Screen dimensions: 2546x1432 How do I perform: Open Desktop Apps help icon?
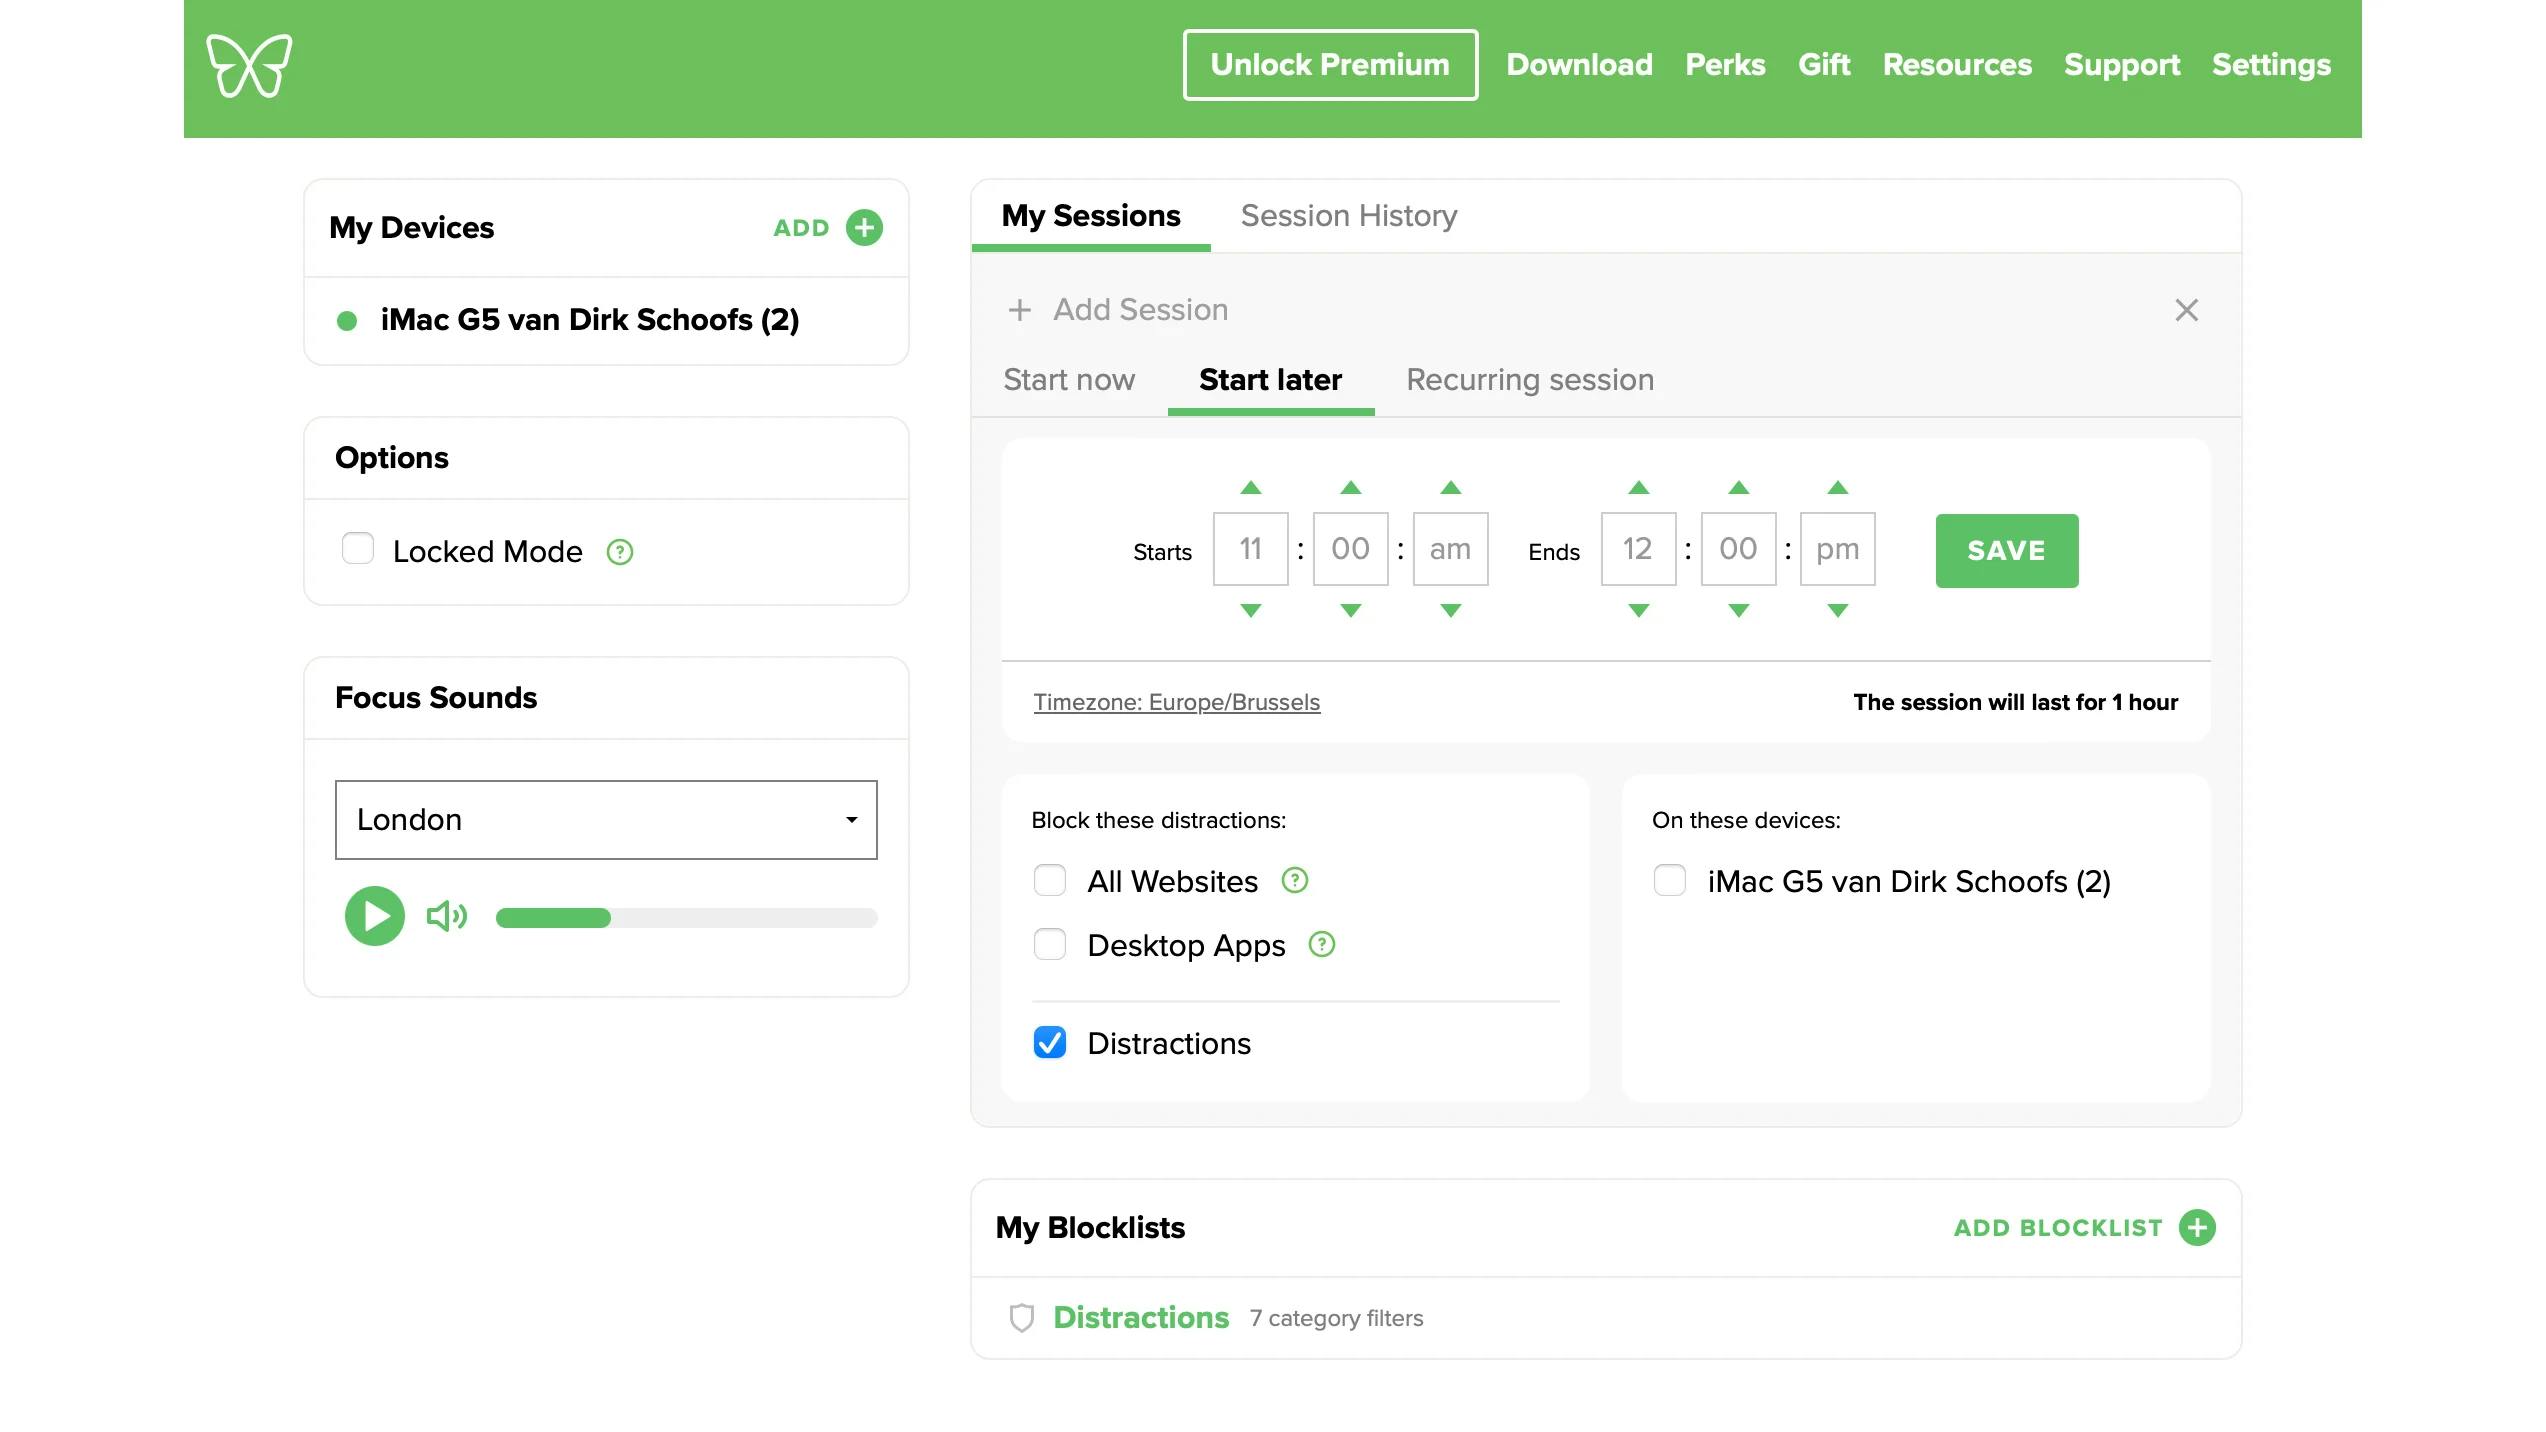coord(1322,944)
